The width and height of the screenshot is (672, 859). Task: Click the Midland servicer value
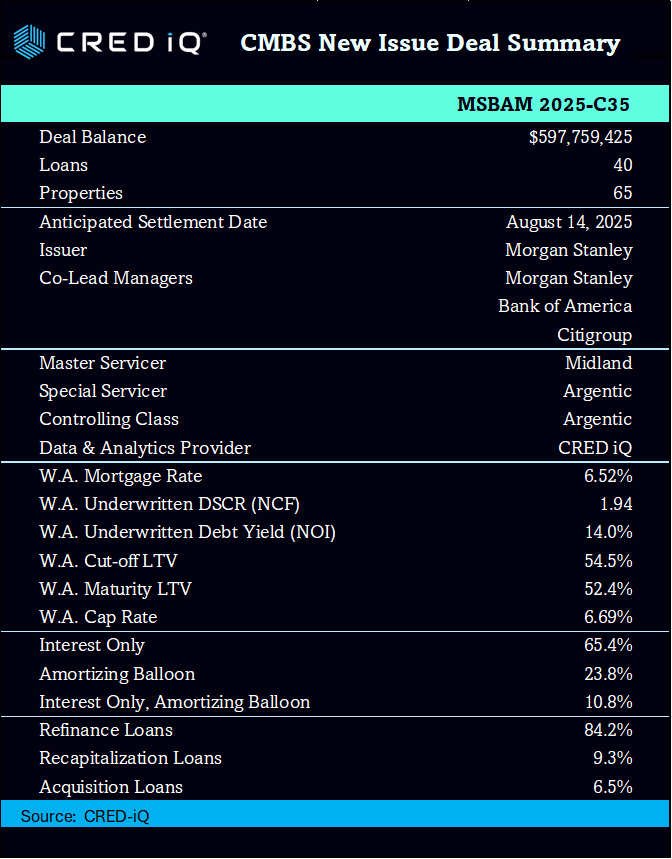tap(598, 363)
